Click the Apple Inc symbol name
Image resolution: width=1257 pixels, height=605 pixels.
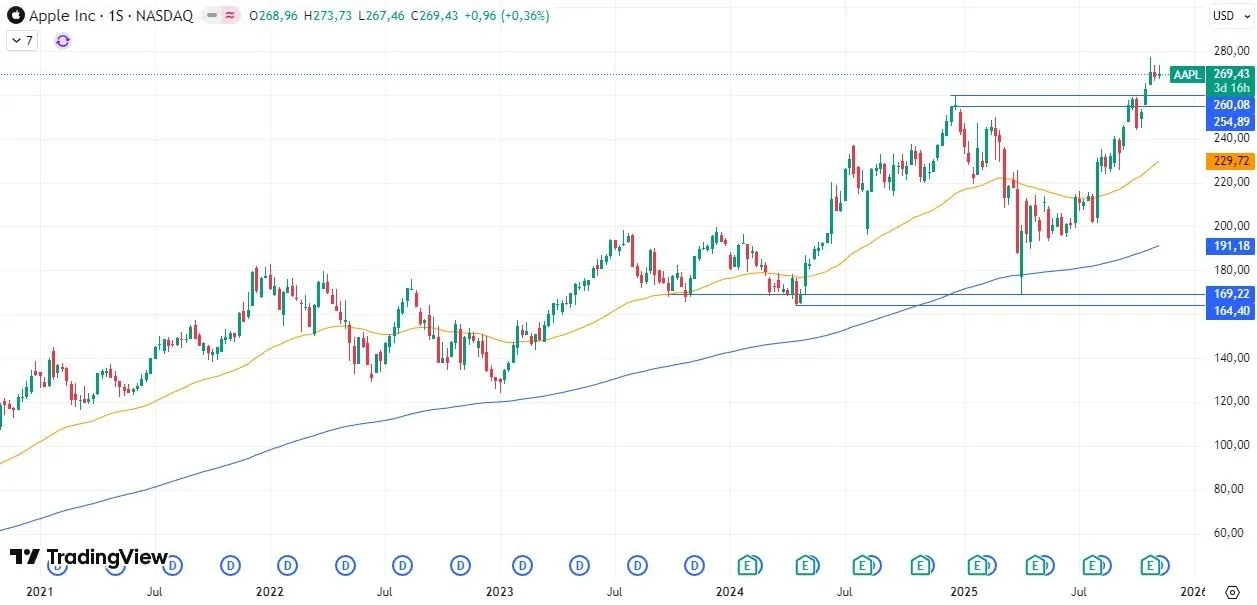[x=65, y=15]
